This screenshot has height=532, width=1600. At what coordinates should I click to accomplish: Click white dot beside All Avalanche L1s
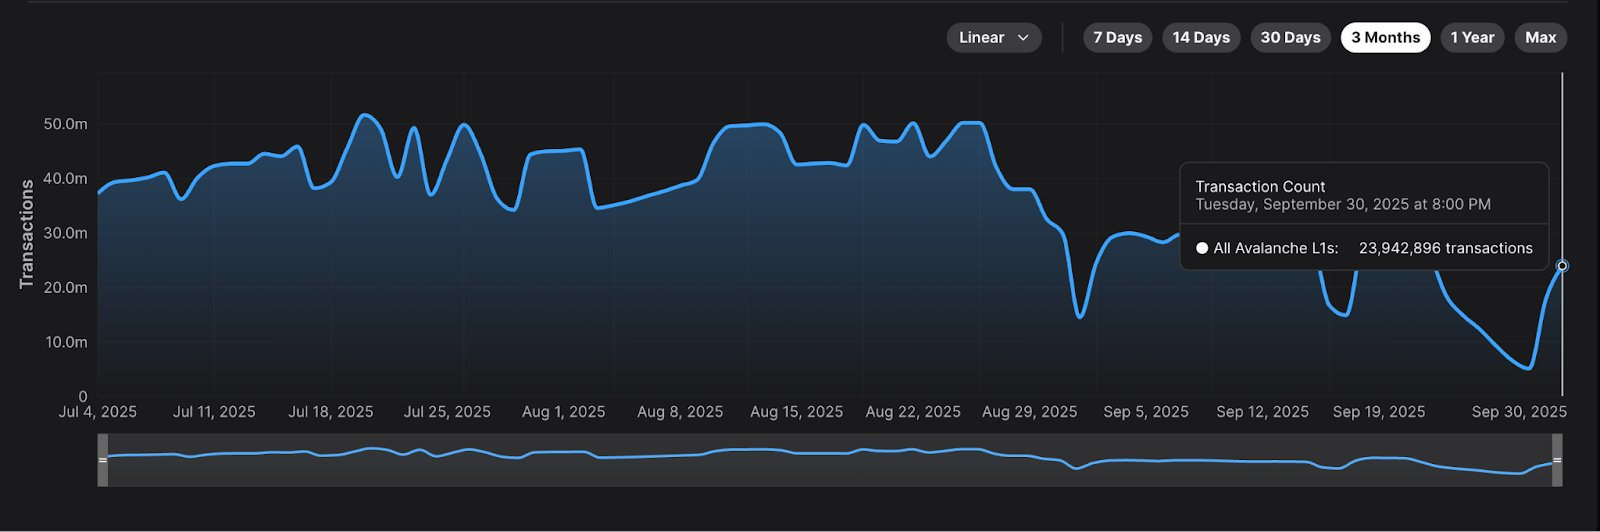1202,248
